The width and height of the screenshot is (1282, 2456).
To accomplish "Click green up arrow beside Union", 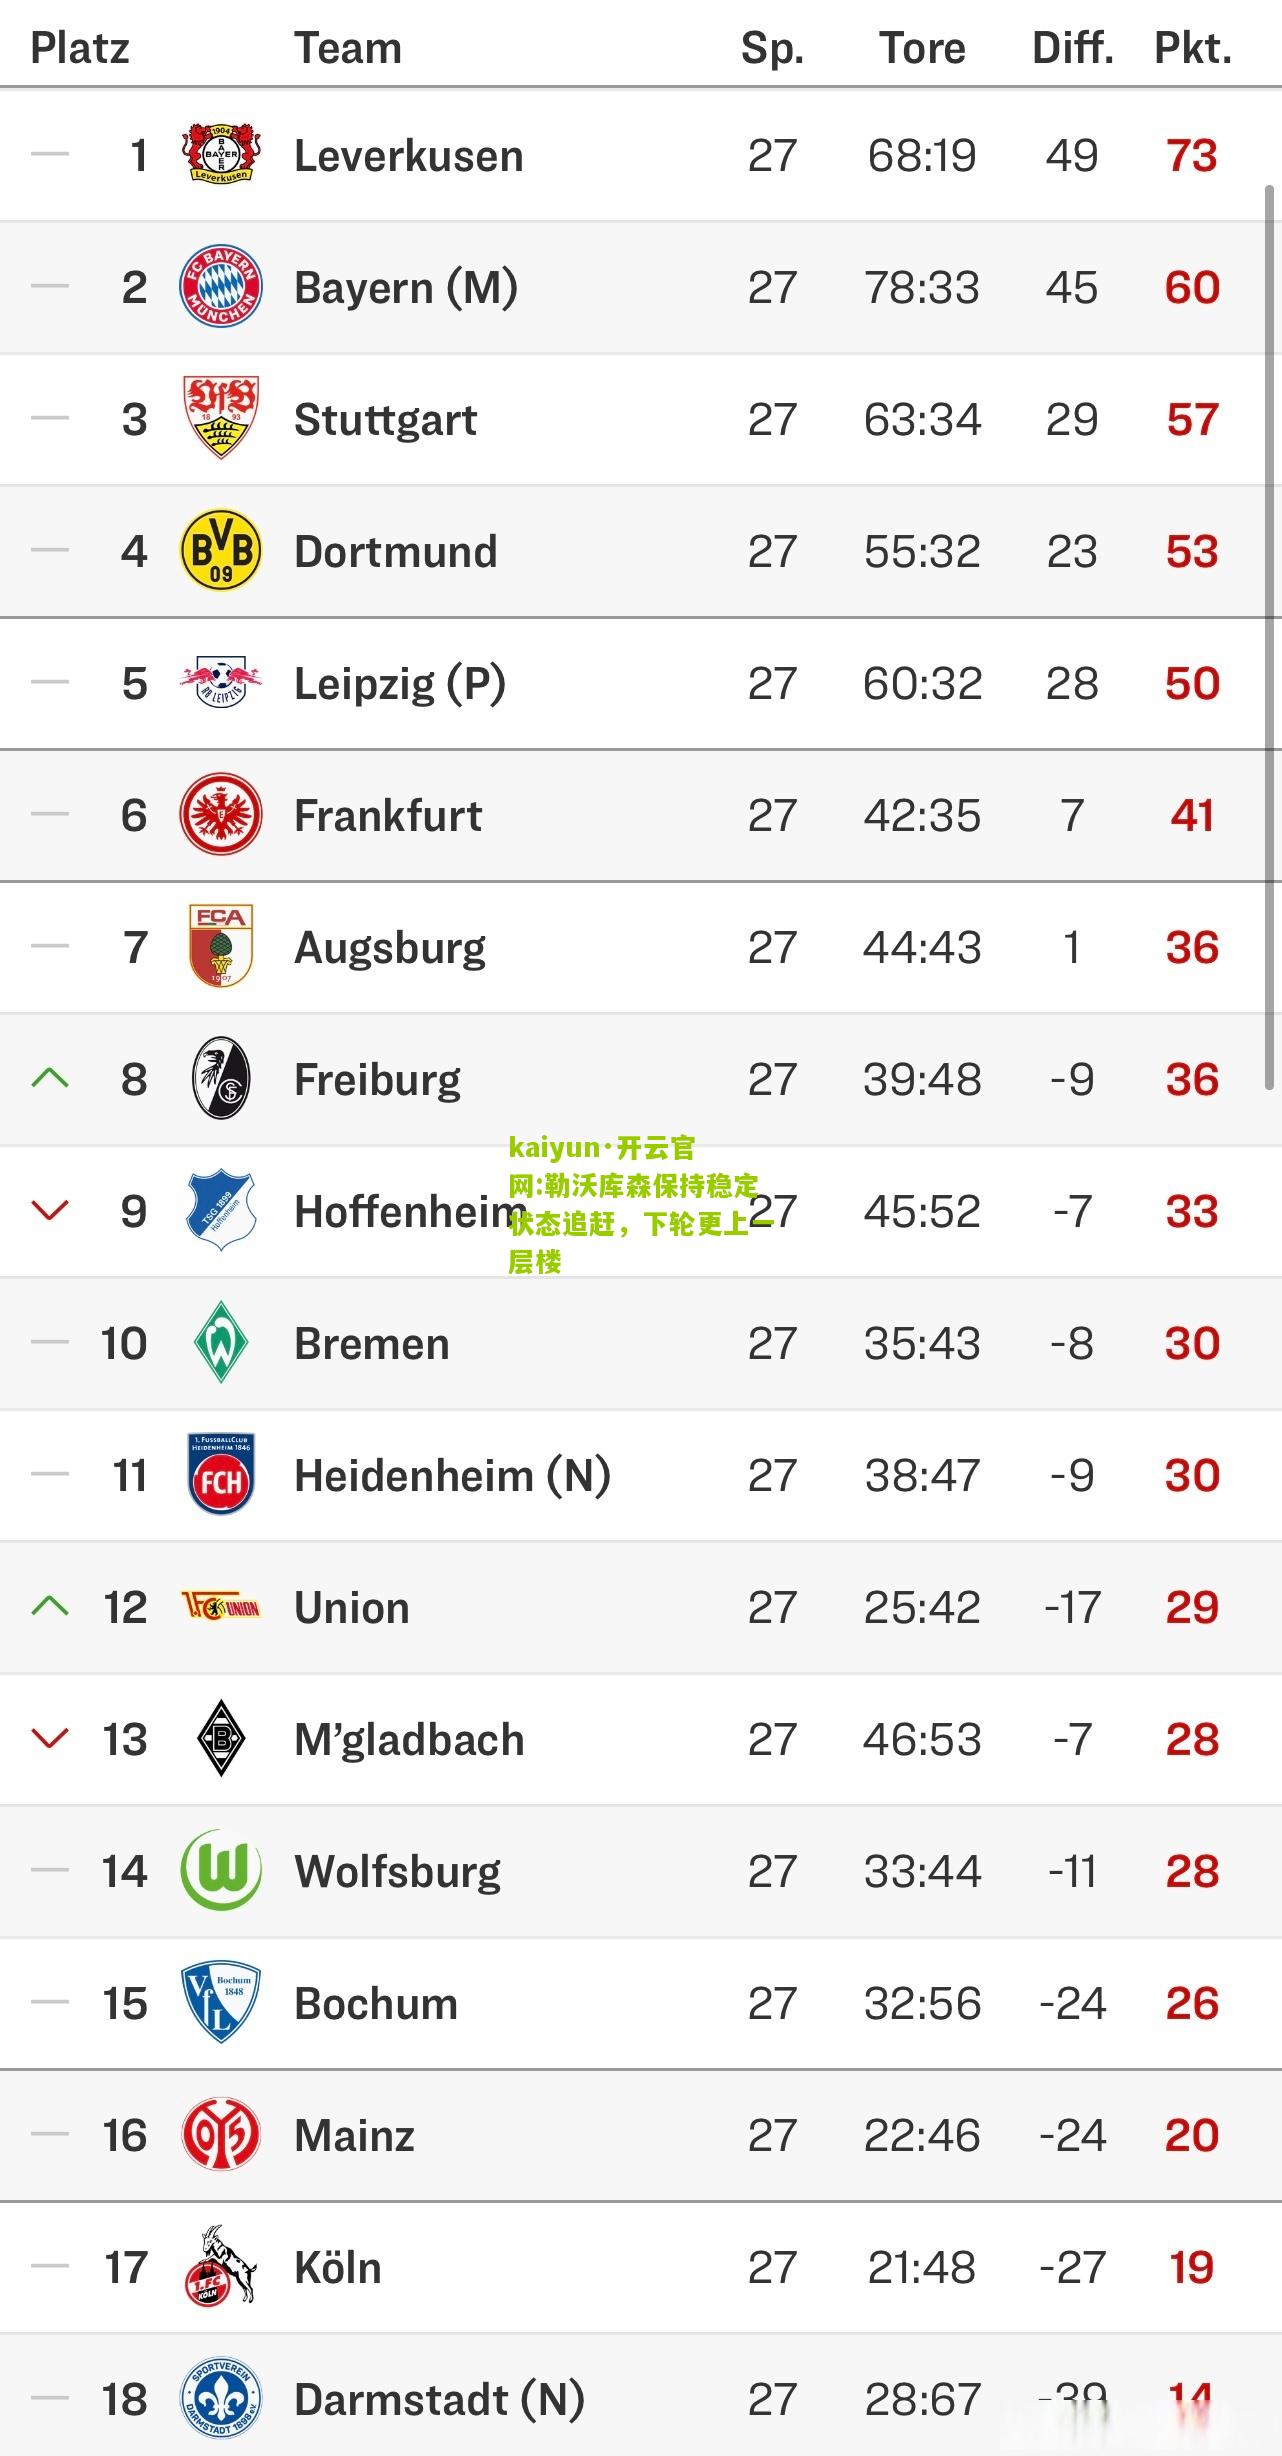I will pyautogui.click(x=50, y=1606).
